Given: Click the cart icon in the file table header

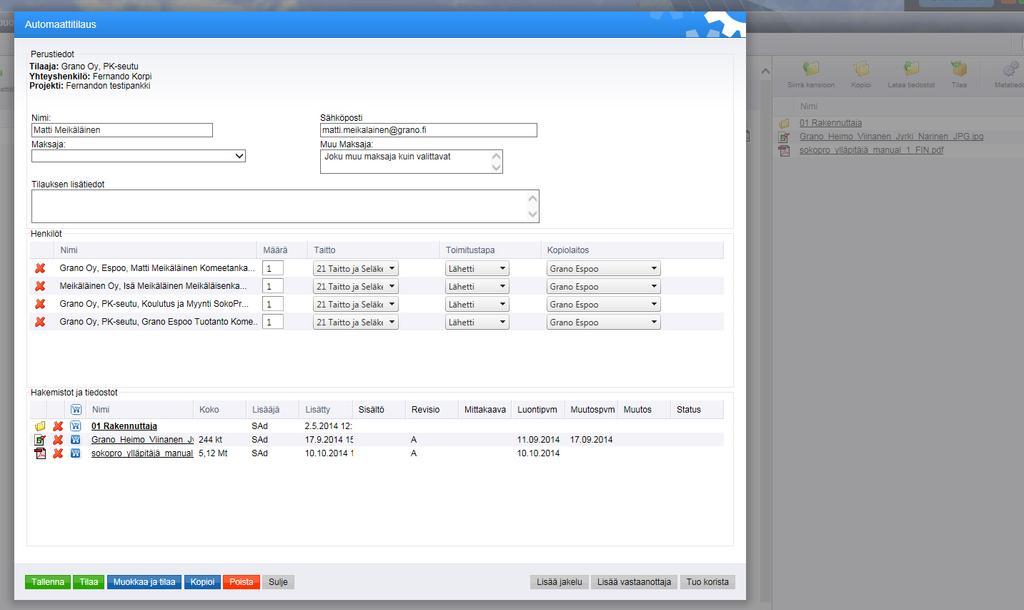Looking at the screenshot, I should (76, 409).
